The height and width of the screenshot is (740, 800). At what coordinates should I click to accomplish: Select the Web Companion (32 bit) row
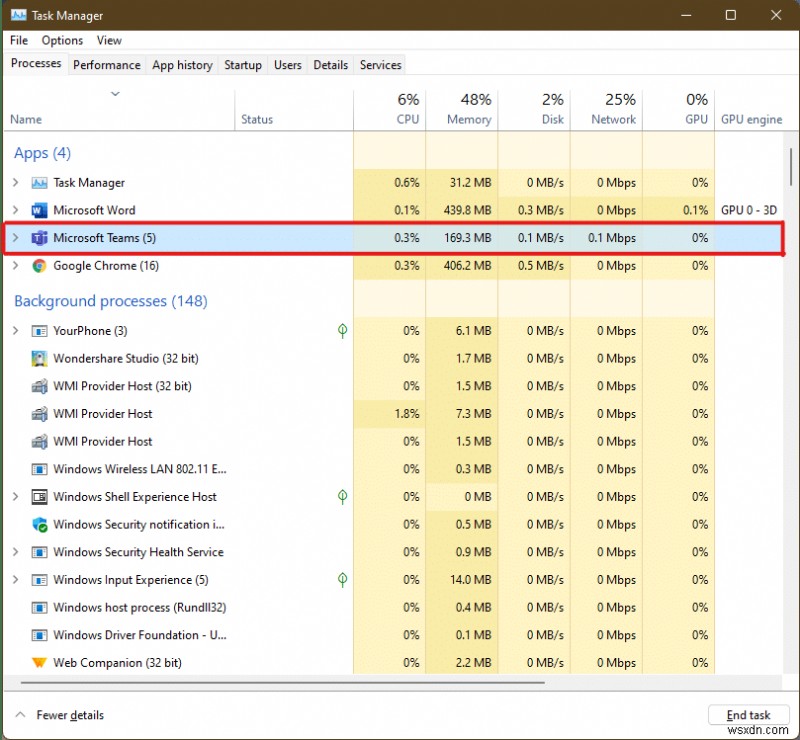[393, 662]
